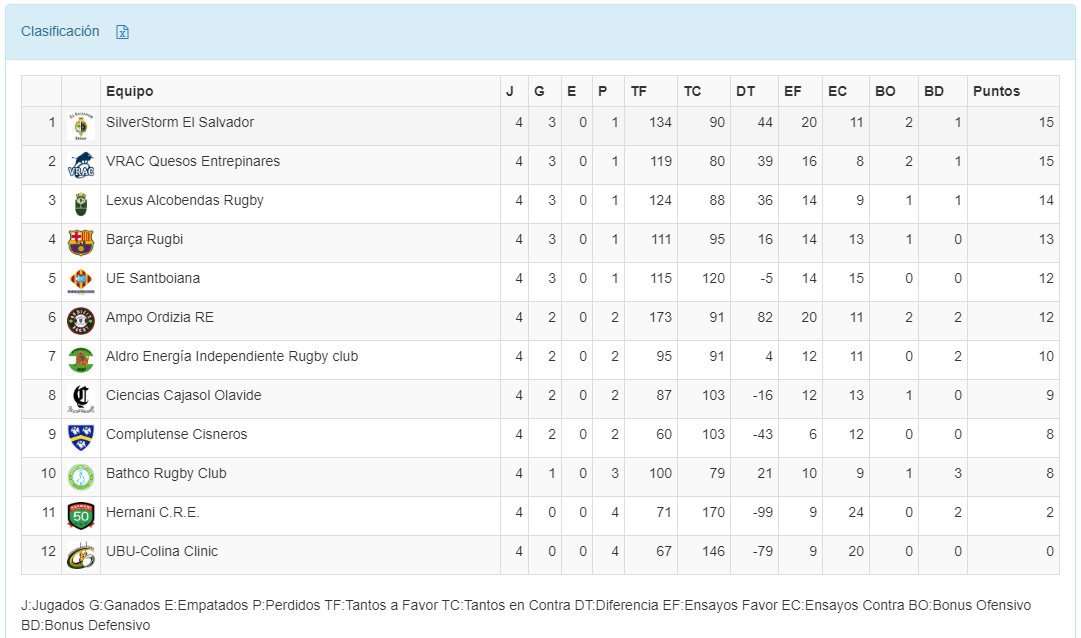Screen dimensions: 1081x638
Task: Click the Complutense Cisneros shield crest
Action: click(x=80, y=438)
